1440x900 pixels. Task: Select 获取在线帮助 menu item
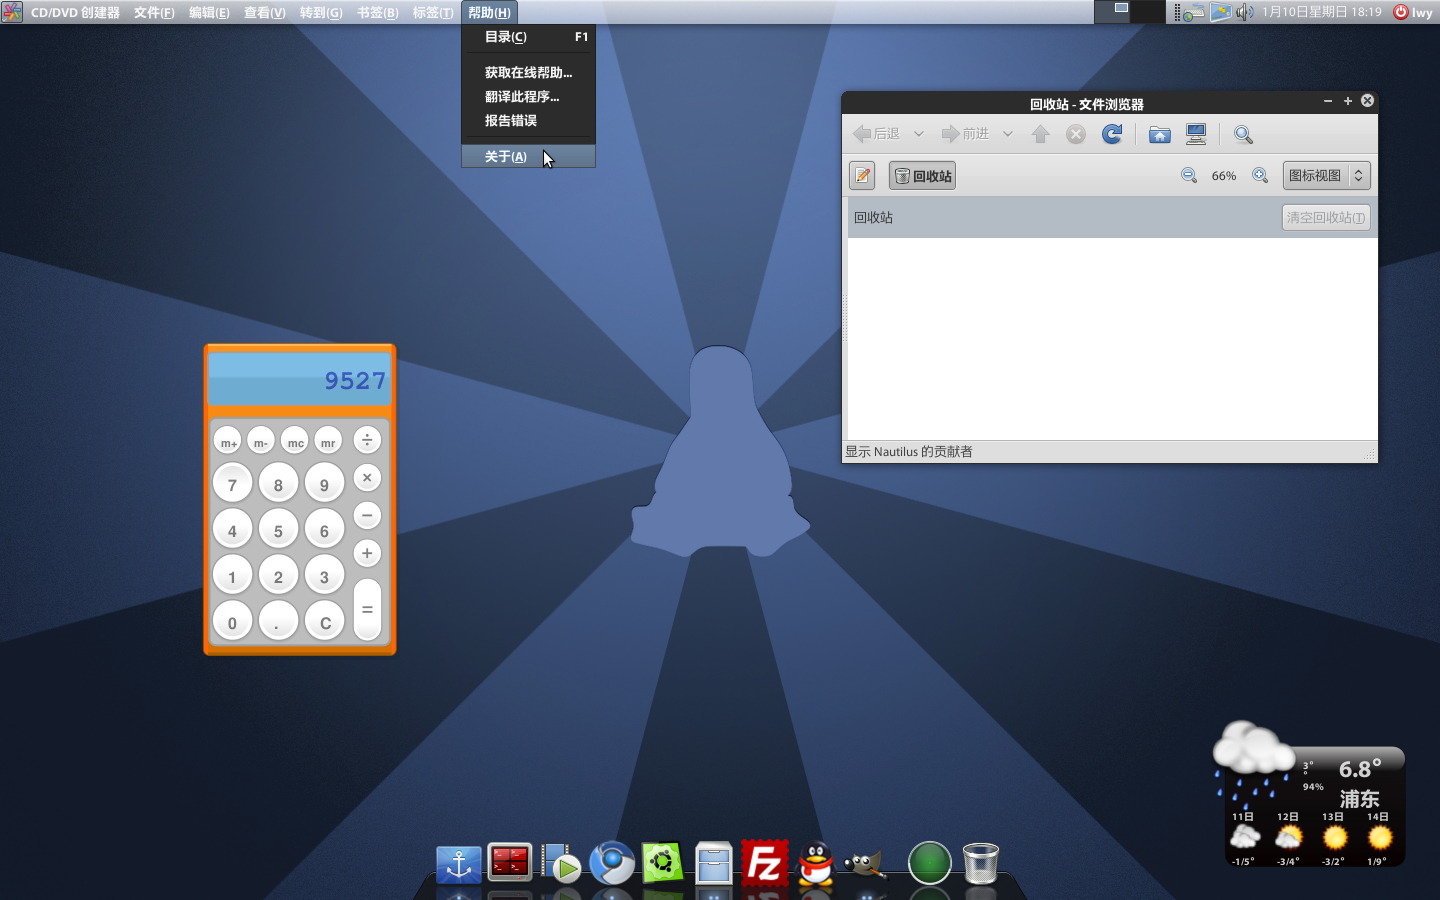tap(529, 73)
